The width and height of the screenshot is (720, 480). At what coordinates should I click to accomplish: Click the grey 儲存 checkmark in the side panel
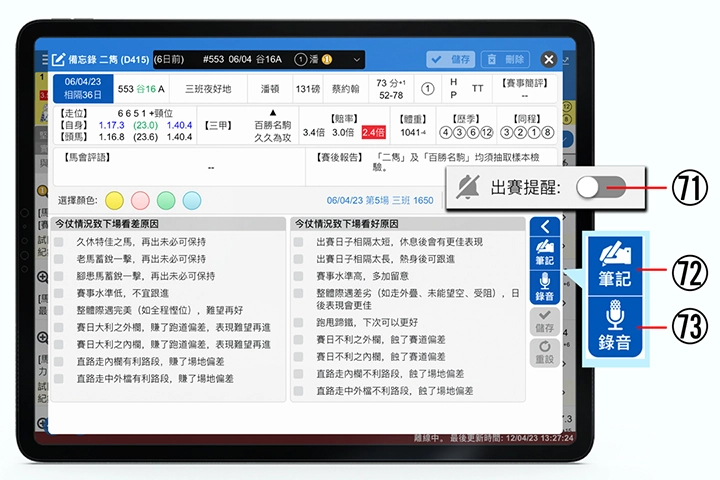click(x=545, y=321)
